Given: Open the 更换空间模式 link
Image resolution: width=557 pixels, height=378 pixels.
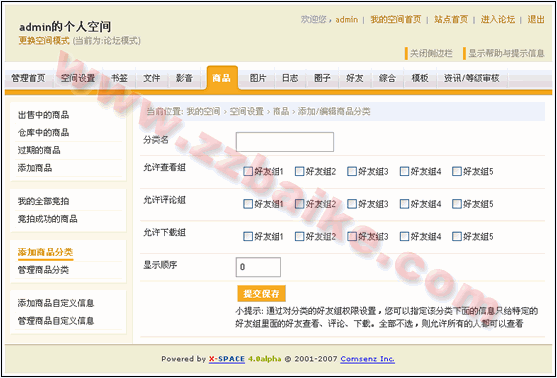Looking at the screenshot, I should coord(44,41).
